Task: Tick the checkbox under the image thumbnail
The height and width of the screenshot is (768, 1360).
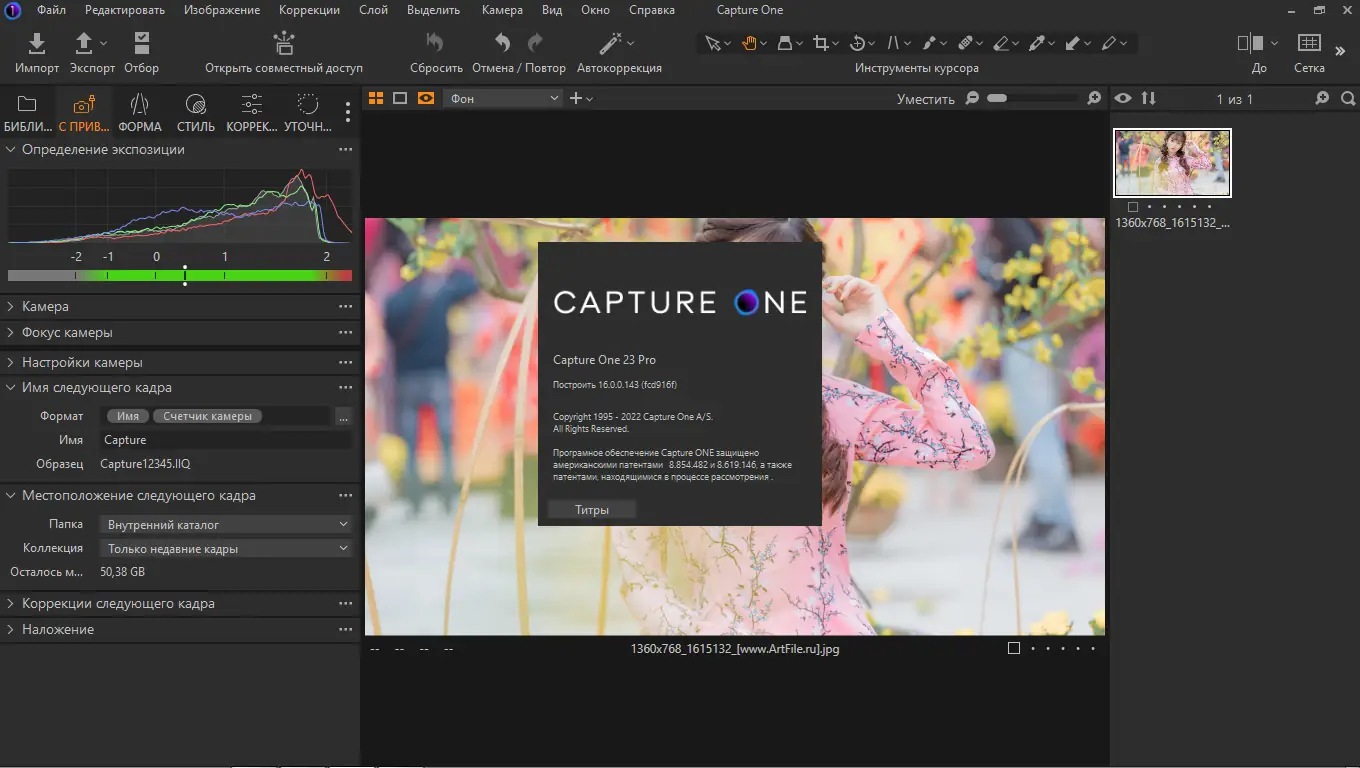Action: click(1132, 207)
